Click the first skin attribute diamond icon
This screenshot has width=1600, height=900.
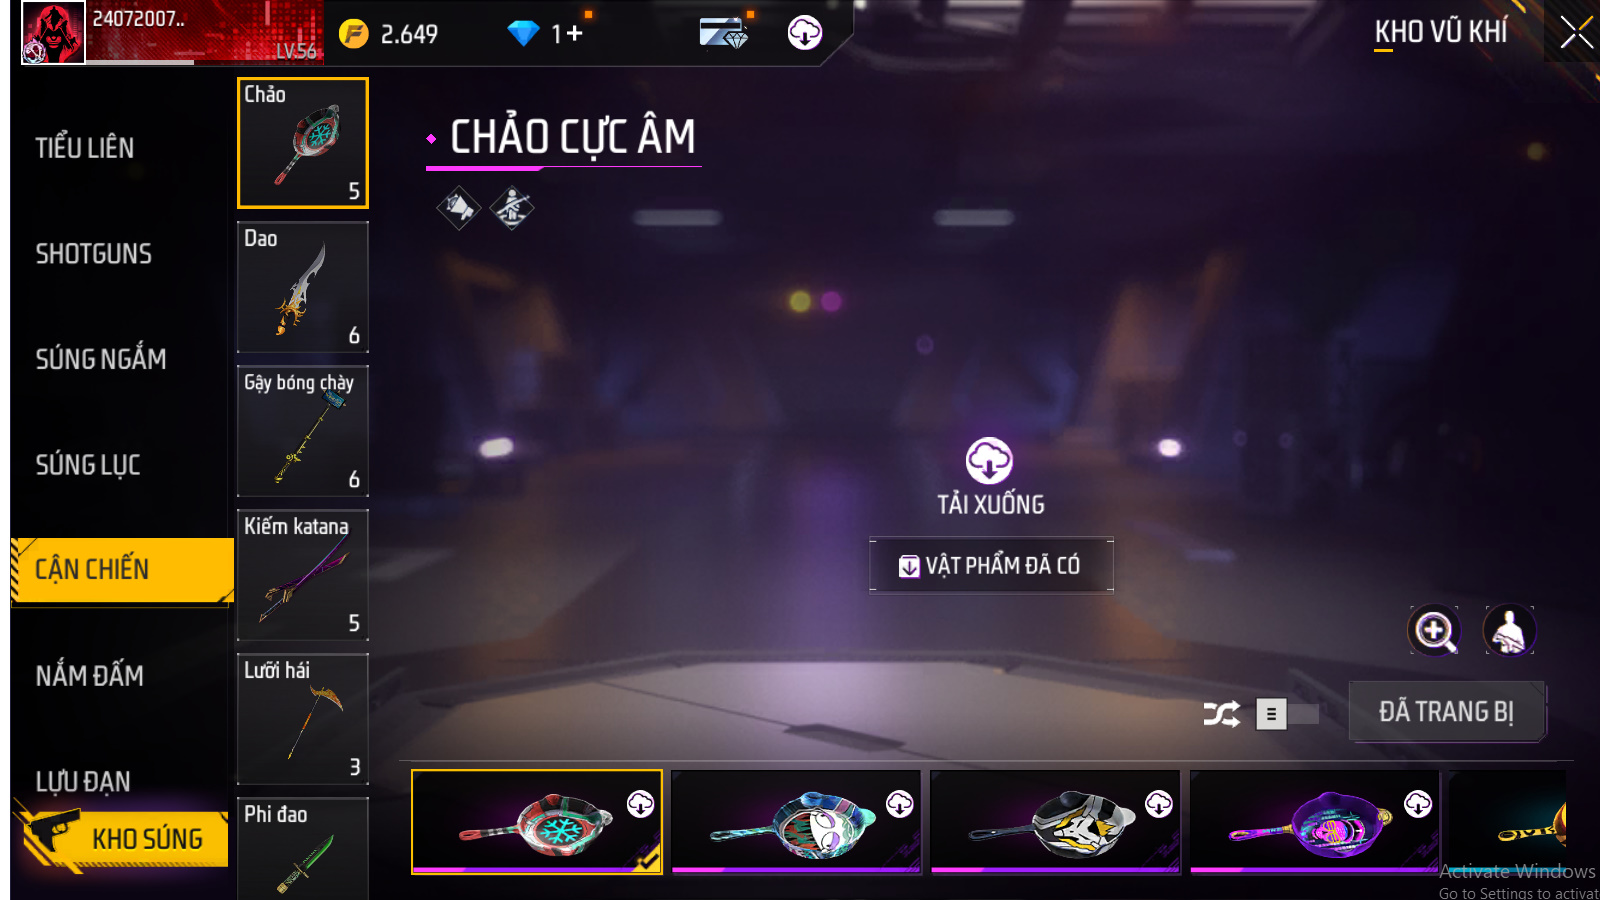point(459,208)
